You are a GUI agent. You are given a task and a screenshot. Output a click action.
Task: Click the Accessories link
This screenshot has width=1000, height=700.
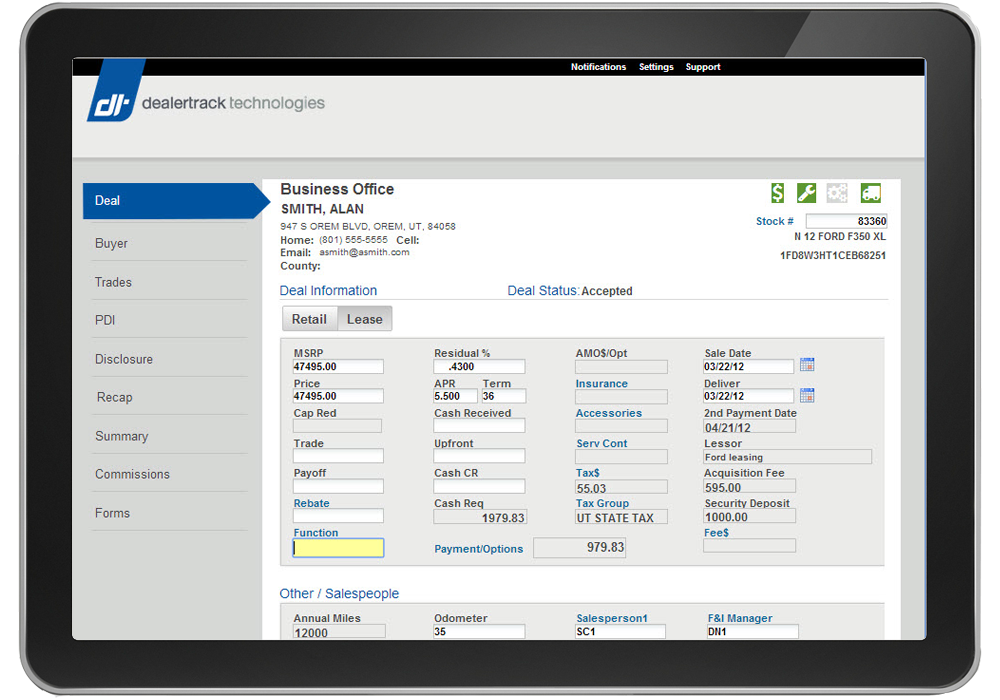point(608,413)
